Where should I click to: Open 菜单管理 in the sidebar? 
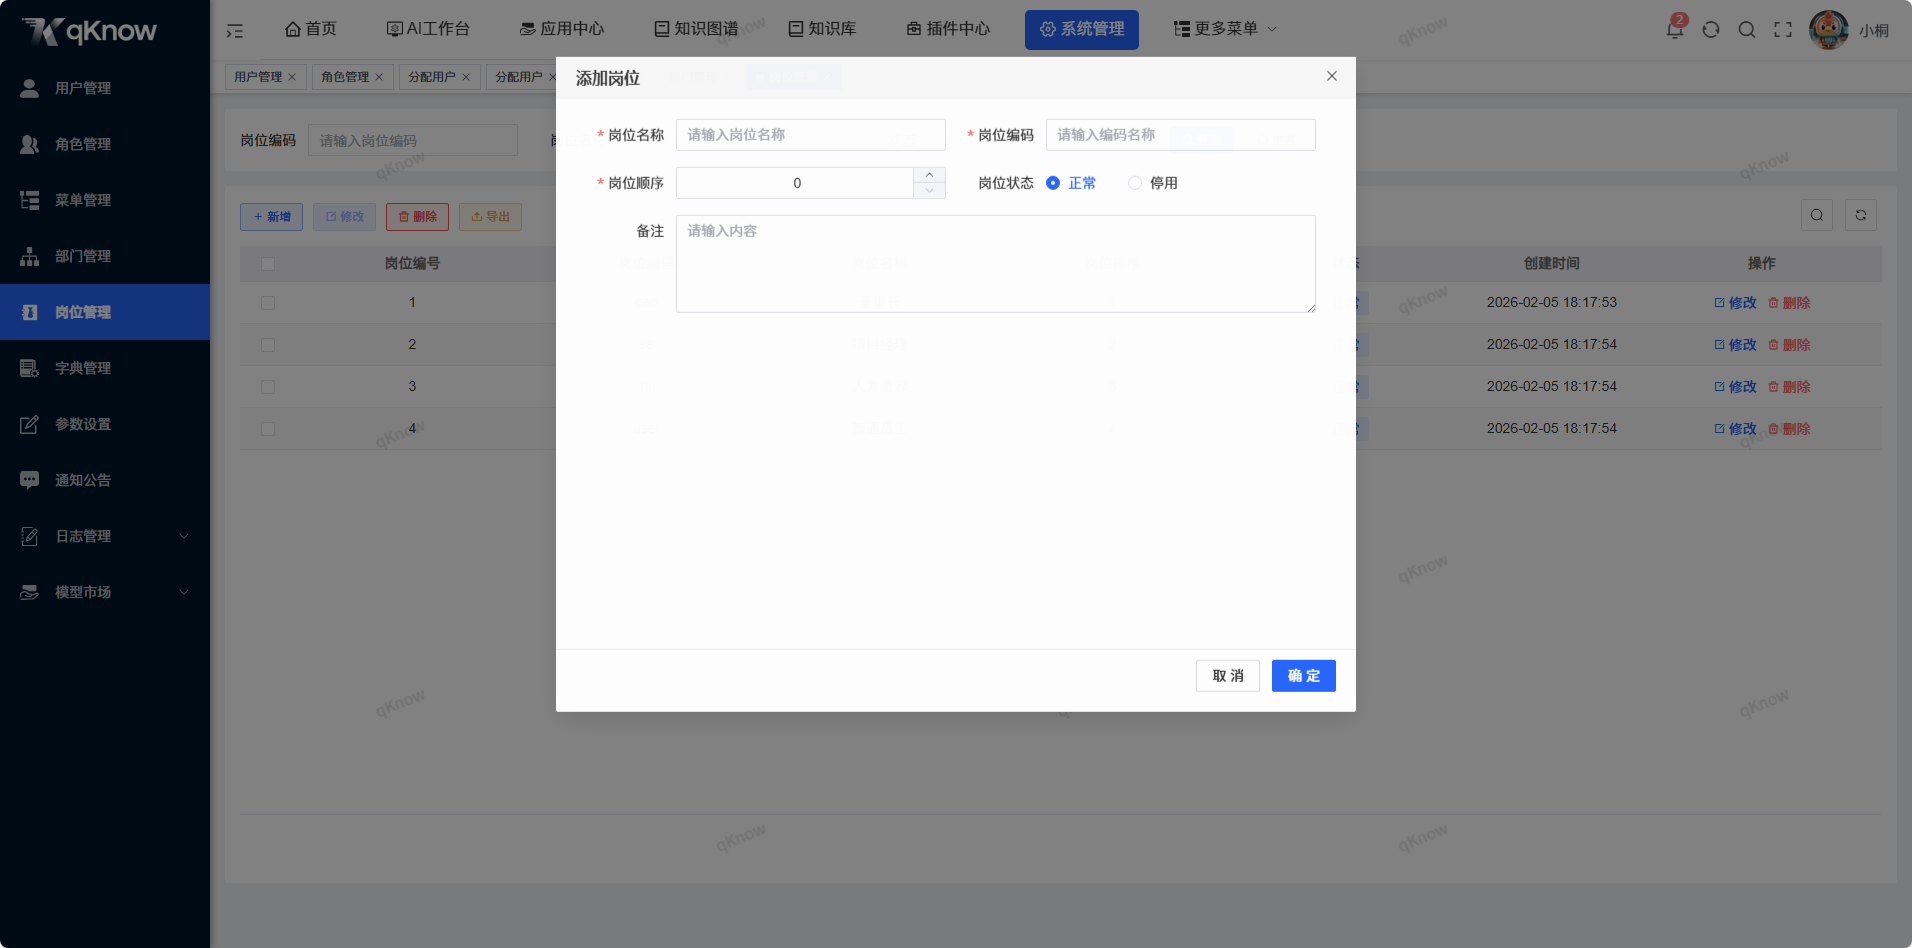coord(105,200)
